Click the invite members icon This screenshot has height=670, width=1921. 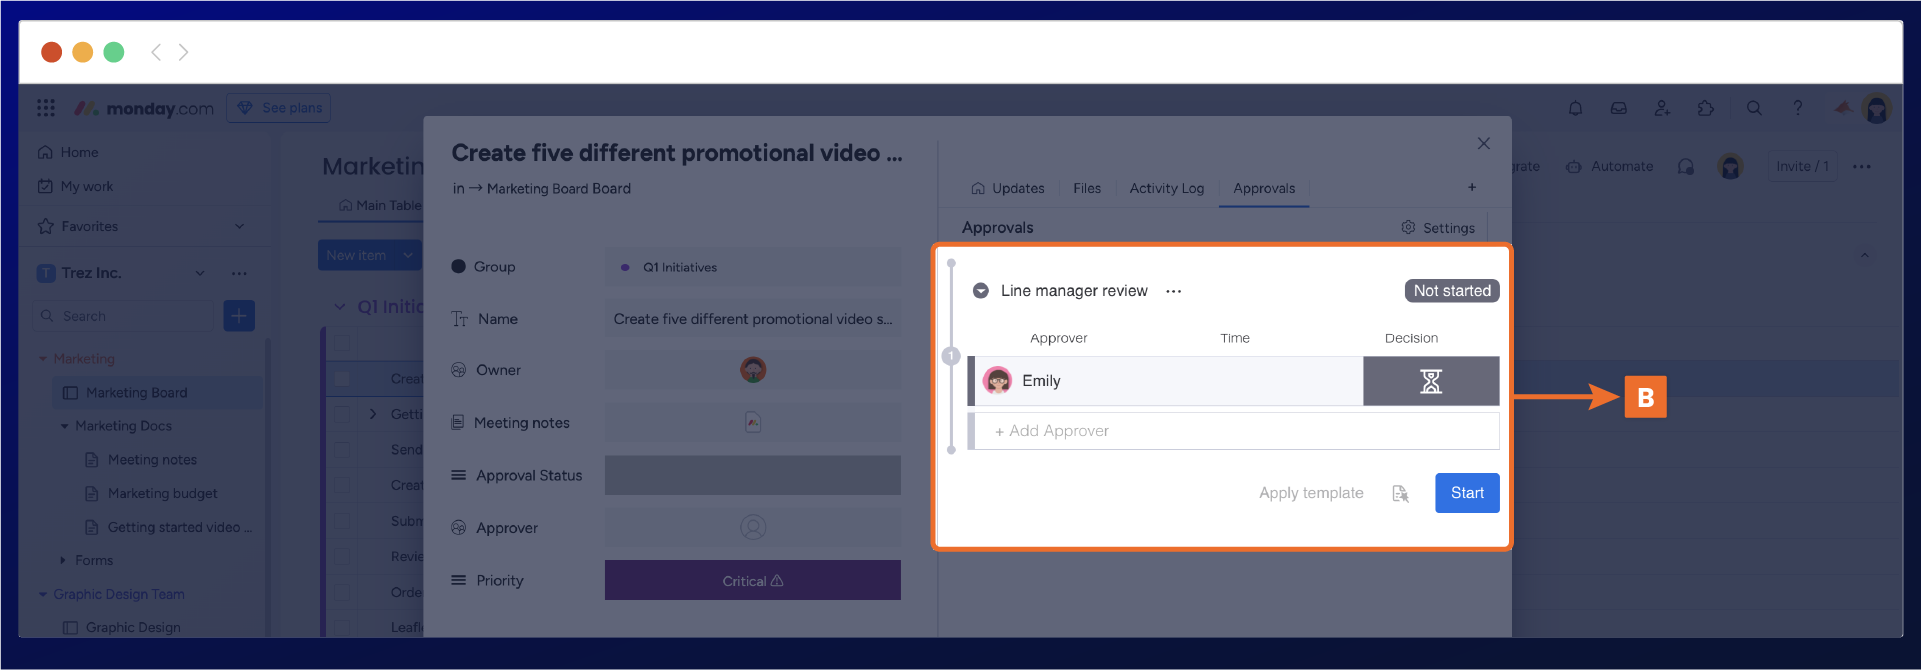pos(1662,108)
